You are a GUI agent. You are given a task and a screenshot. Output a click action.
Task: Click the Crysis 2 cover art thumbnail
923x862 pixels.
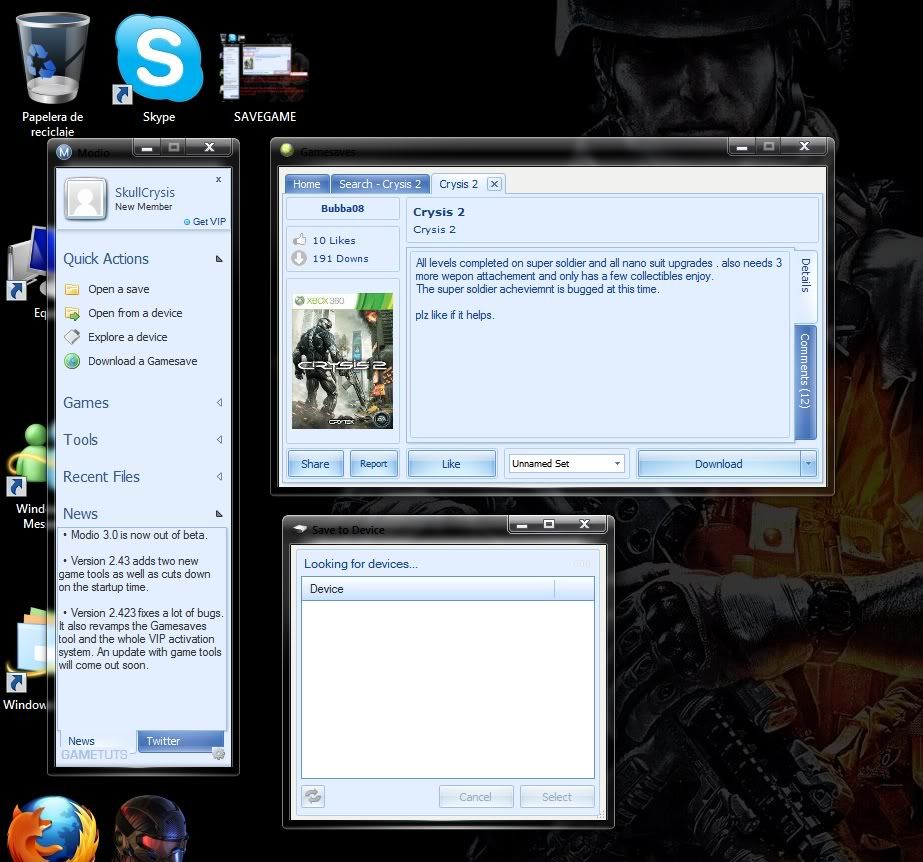point(343,361)
